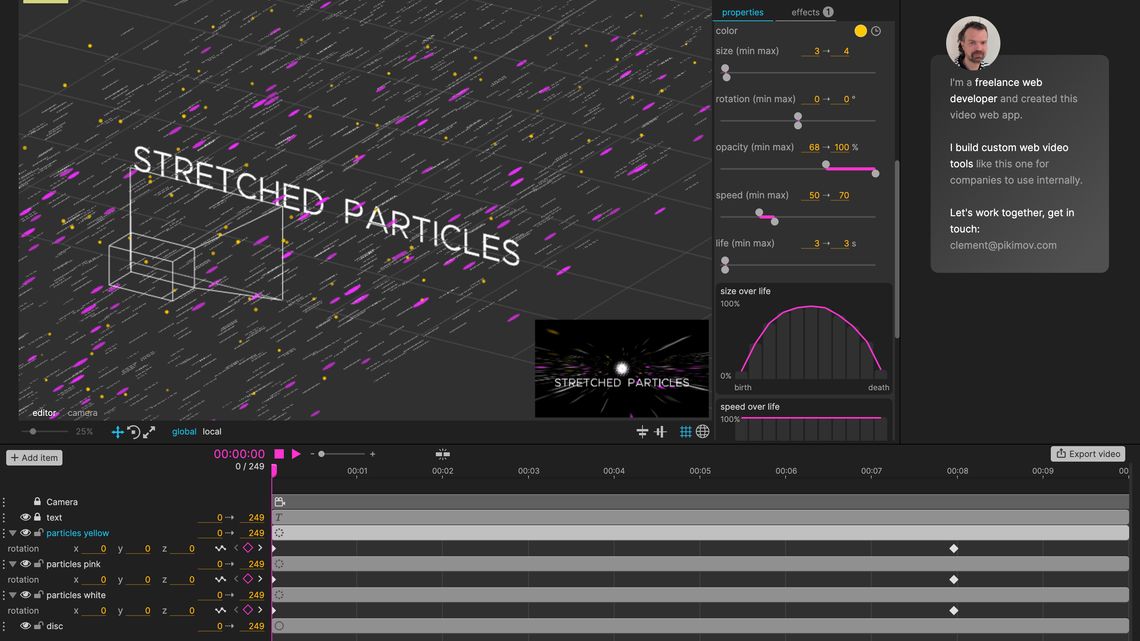Add keyframe diamond for particles pink rotation
The width and height of the screenshot is (1140, 641).
pos(248,579)
